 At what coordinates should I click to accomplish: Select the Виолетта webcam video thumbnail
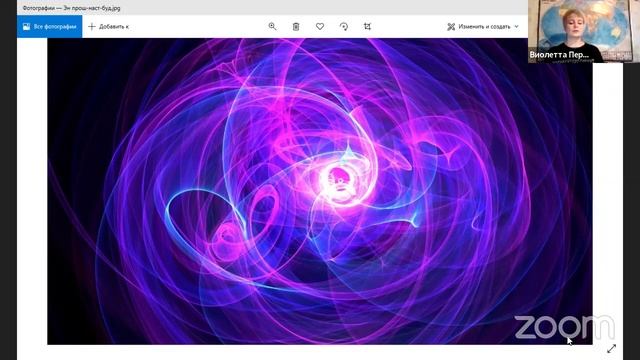click(x=584, y=31)
